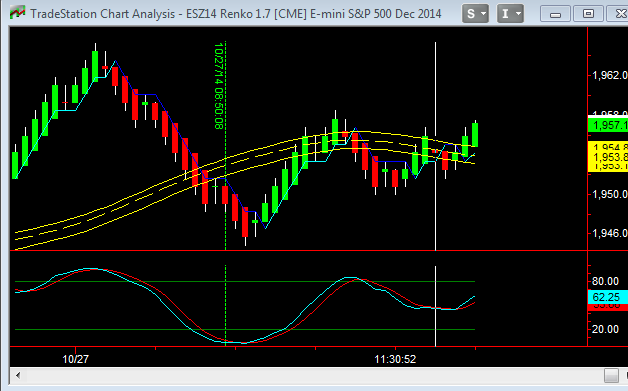Image resolution: width=628 pixels, height=391 pixels.
Task: Select the white vertical line in price pane
Action: click(435, 146)
